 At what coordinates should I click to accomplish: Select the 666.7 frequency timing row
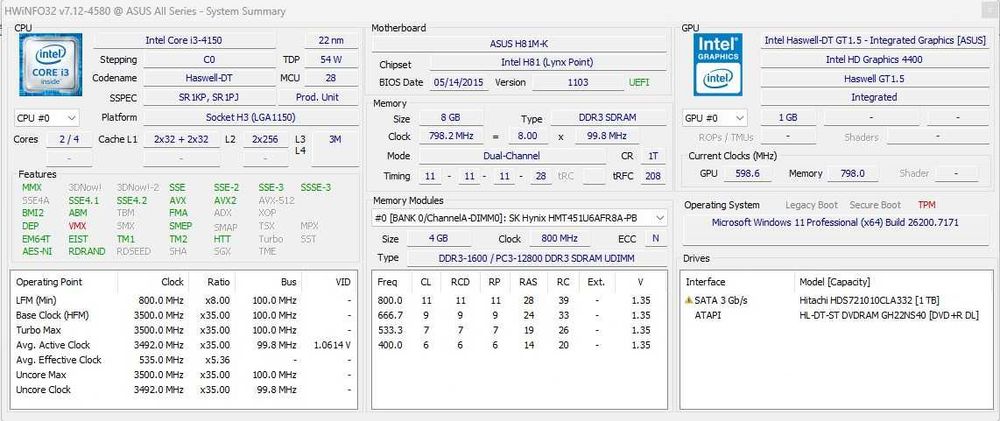(x=519, y=315)
